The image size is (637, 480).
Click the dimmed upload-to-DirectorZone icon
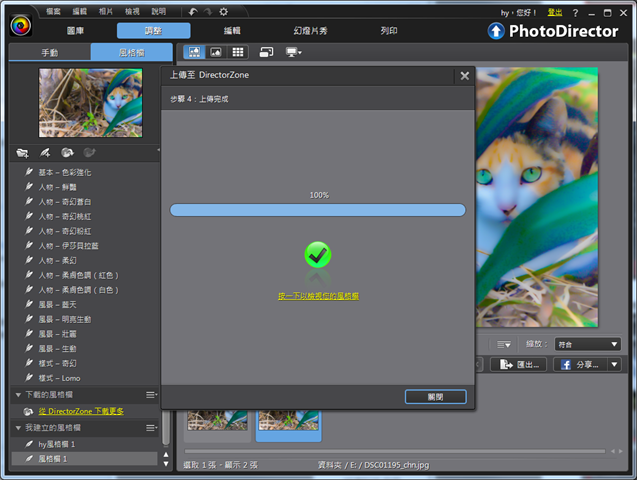click(x=89, y=153)
